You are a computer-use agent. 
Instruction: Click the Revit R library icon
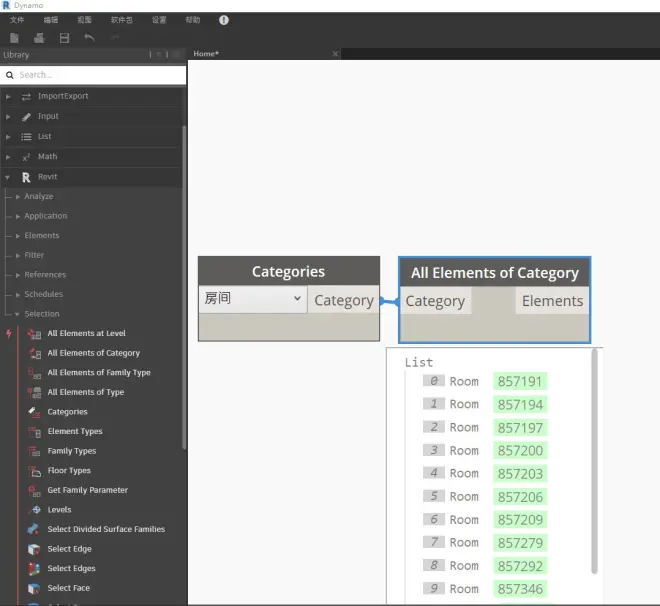tap(26, 177)
